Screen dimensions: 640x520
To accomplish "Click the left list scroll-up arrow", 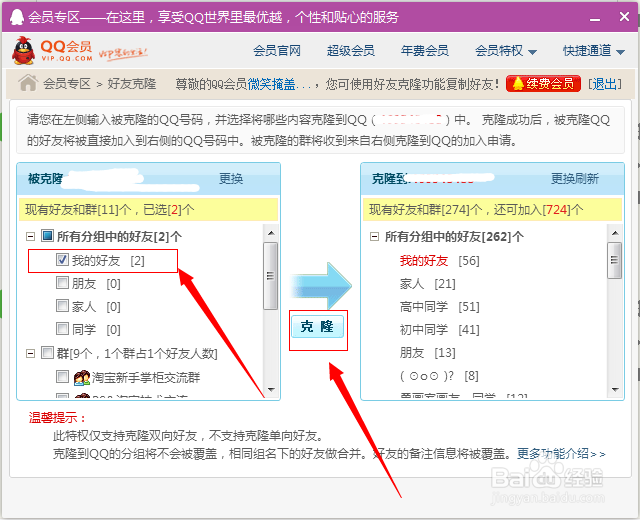I will point(271,233).
